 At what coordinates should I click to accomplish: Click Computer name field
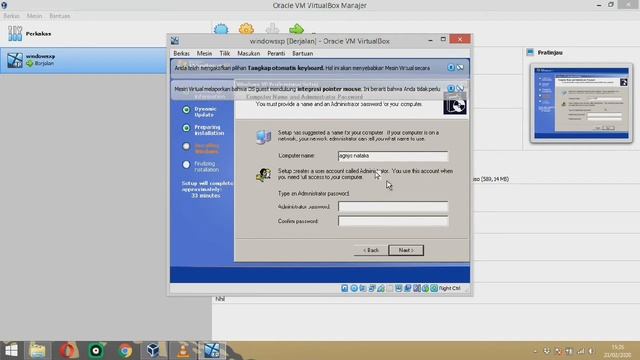pyautogui.click(x=393, y=156)
